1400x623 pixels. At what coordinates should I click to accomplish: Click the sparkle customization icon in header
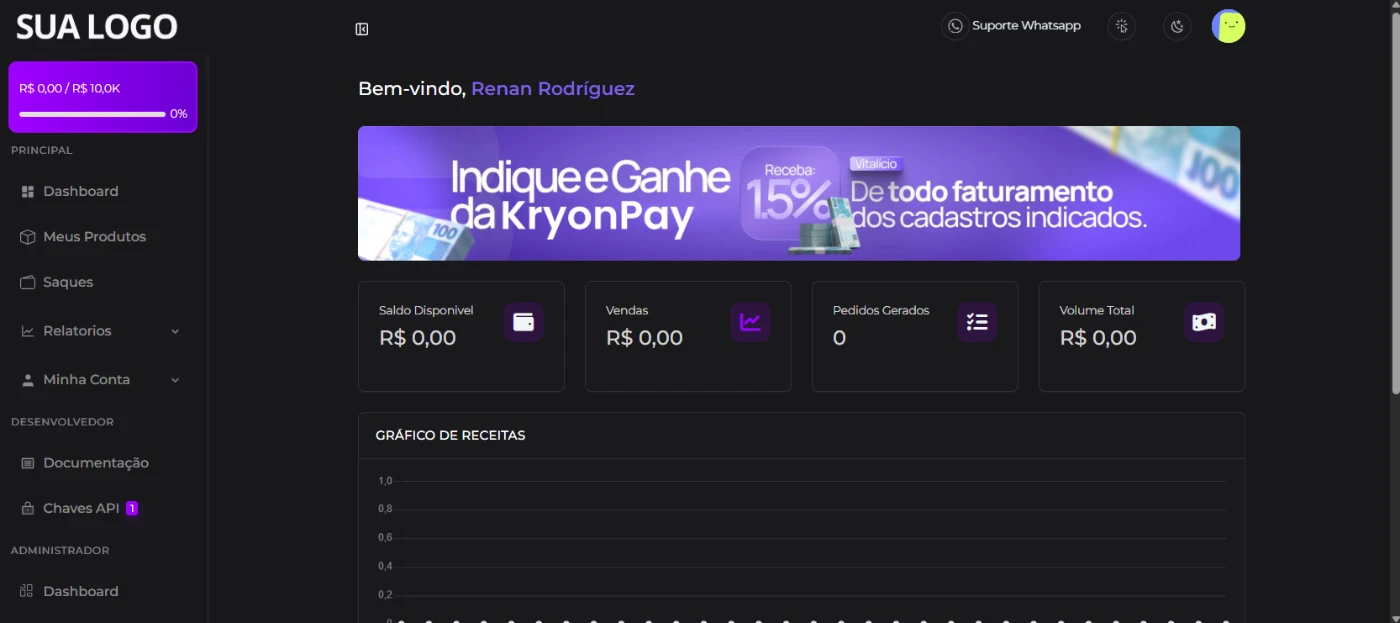1122,26
